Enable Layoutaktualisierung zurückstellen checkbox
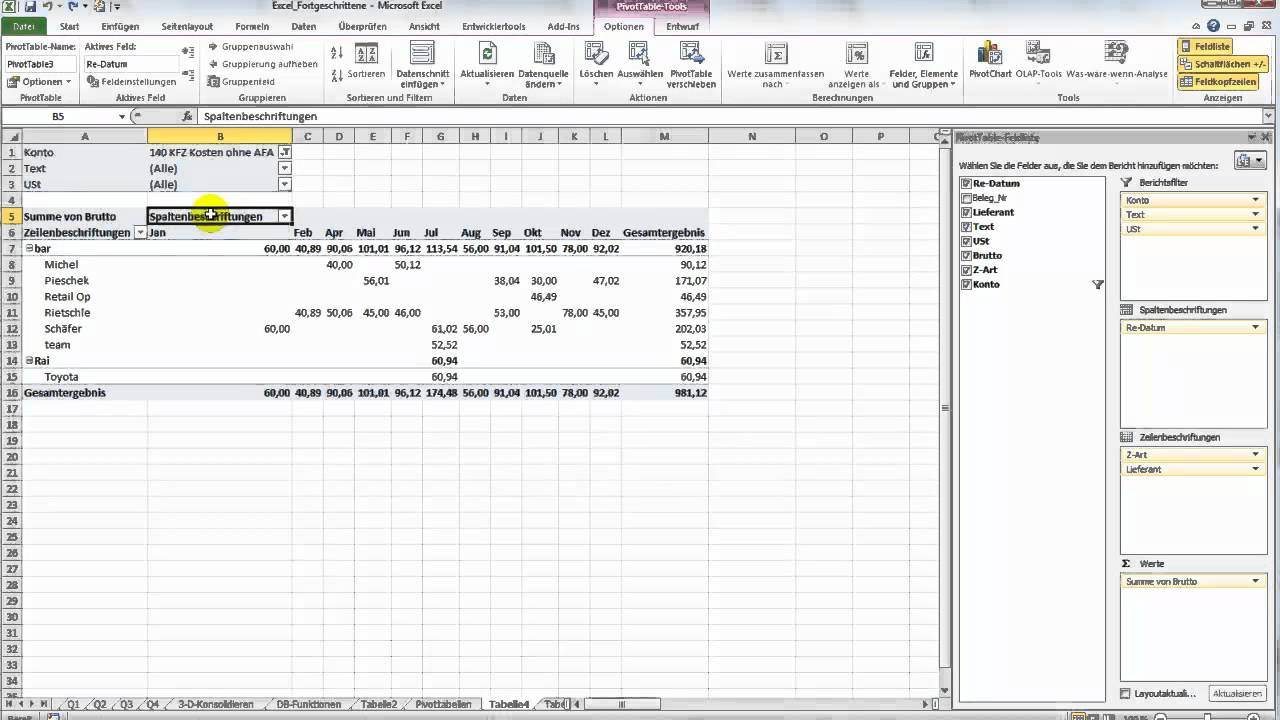1280x720 pixels. click(1126, 693)
